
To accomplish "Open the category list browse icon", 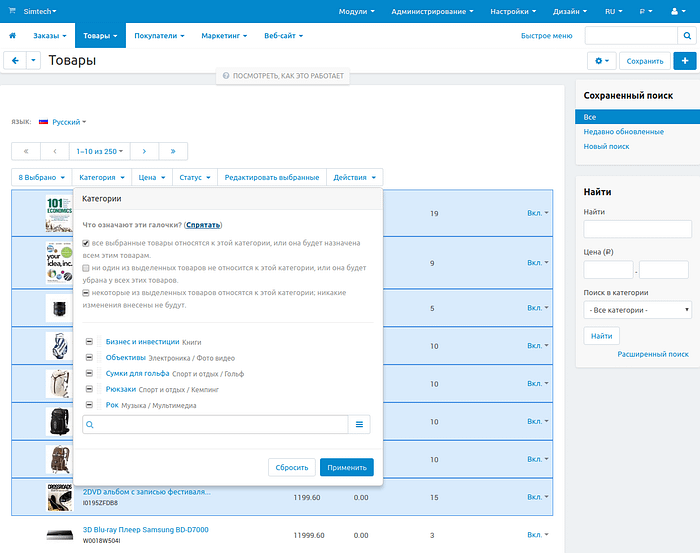I will [359, 425].
